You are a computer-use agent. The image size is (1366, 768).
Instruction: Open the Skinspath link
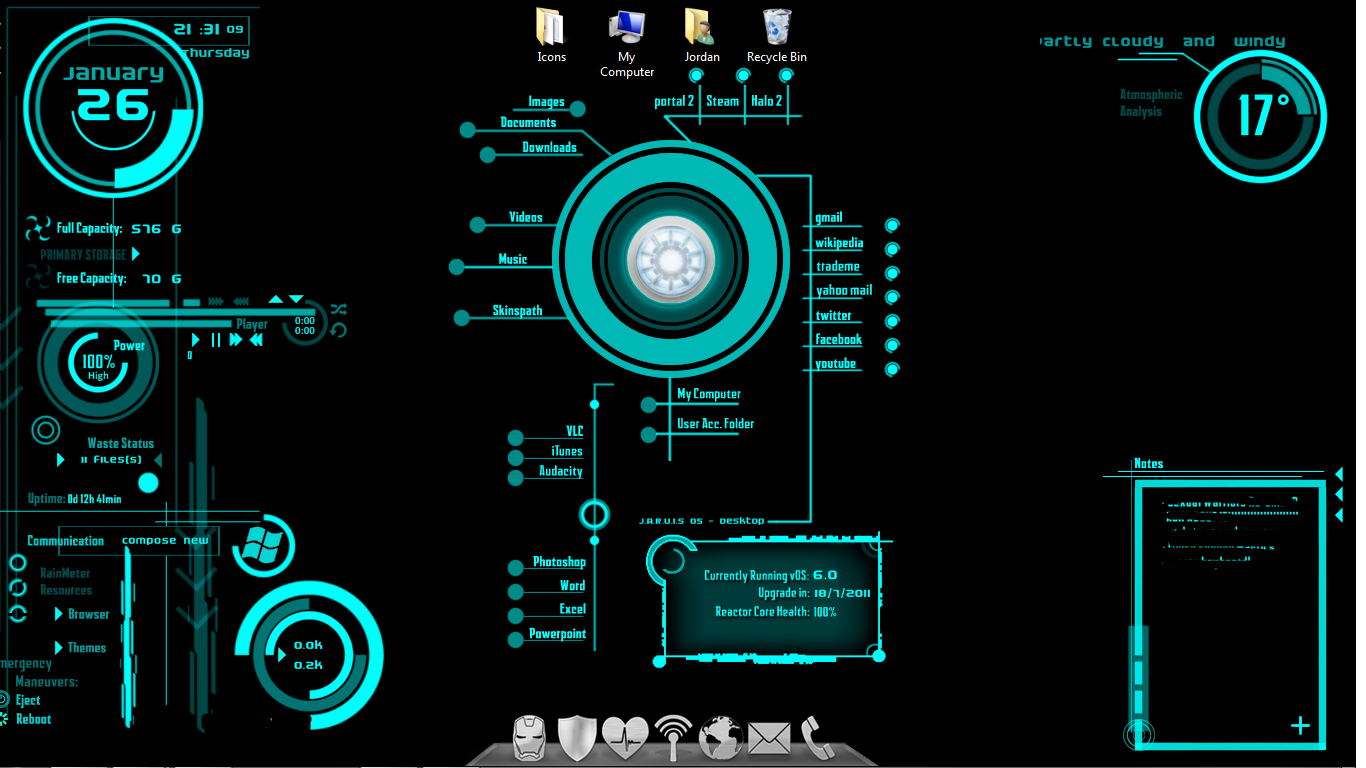point(517,311)
